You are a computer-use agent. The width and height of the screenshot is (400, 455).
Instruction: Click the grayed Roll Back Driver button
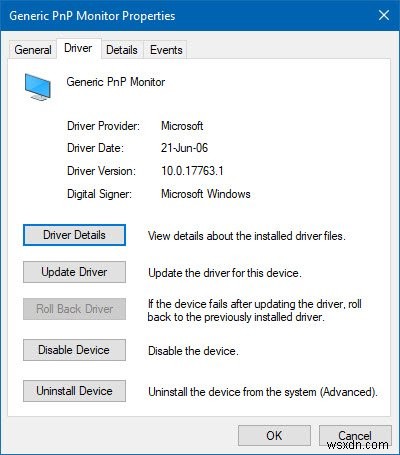74,309
